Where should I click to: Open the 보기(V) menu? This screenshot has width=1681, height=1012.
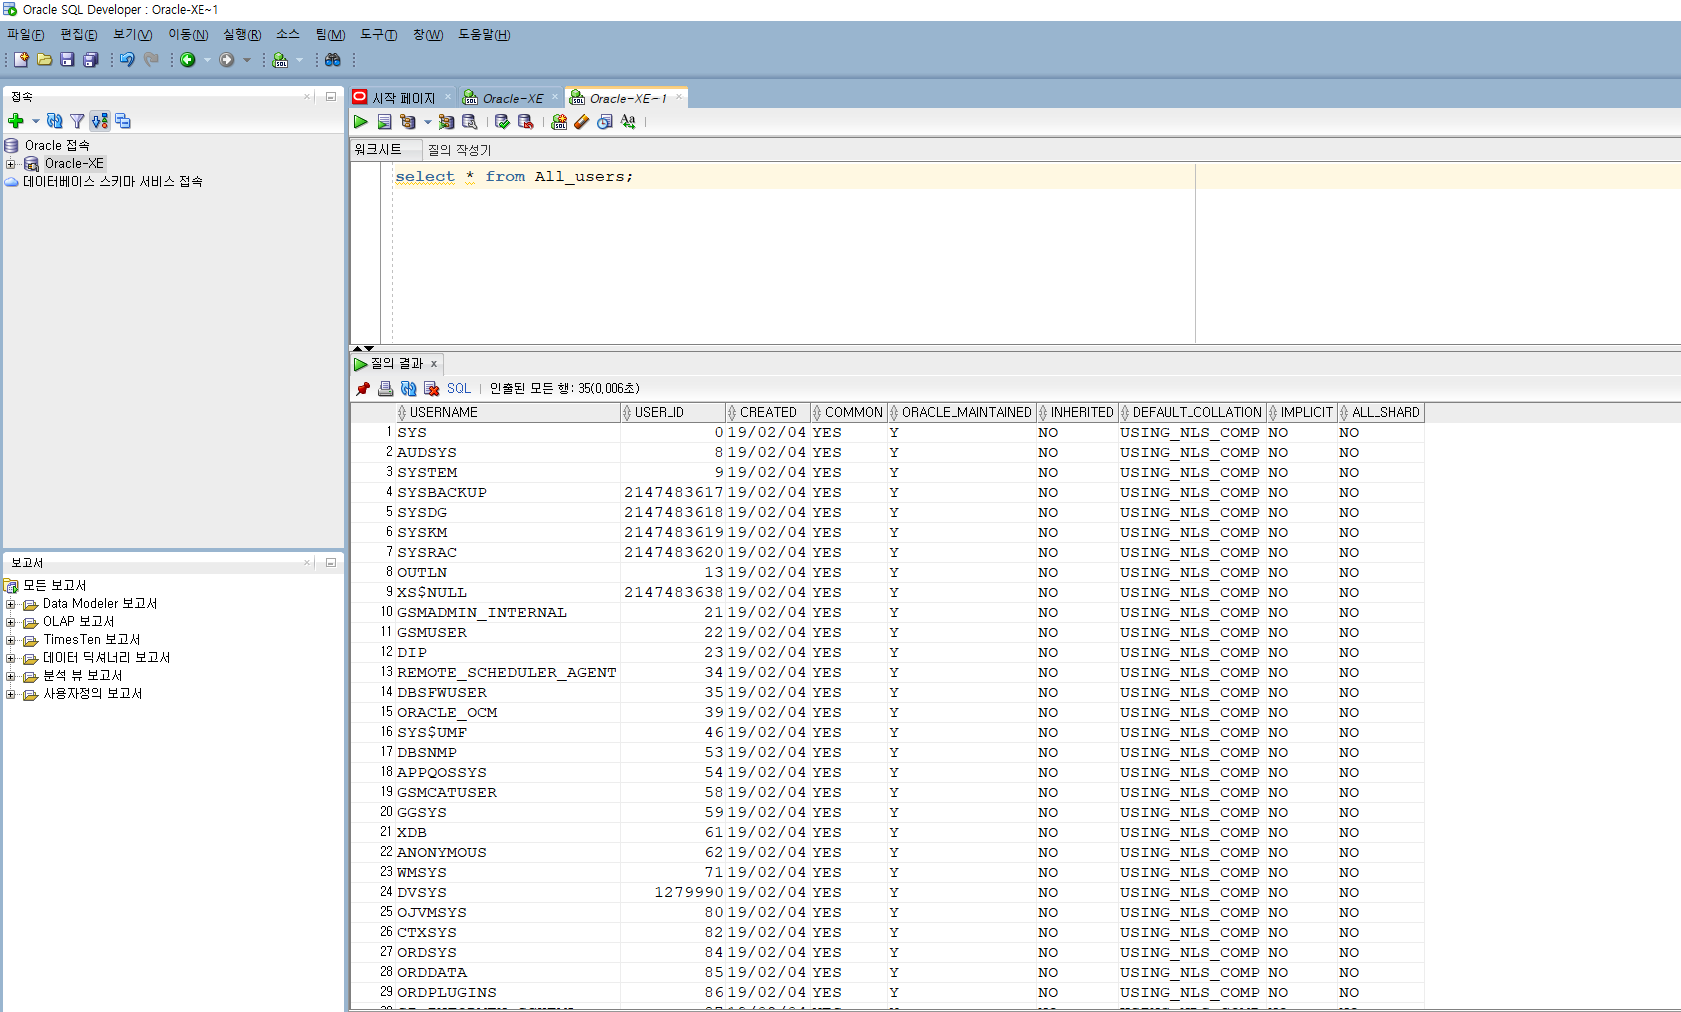[x=133, y=35]
